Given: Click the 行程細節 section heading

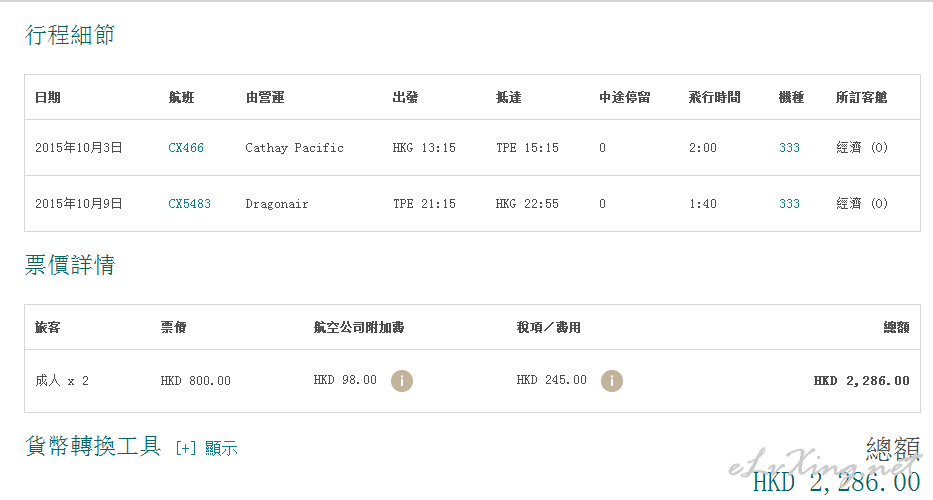Looking at the screenshot, I should pyautogui.click(x=70, y=35).
